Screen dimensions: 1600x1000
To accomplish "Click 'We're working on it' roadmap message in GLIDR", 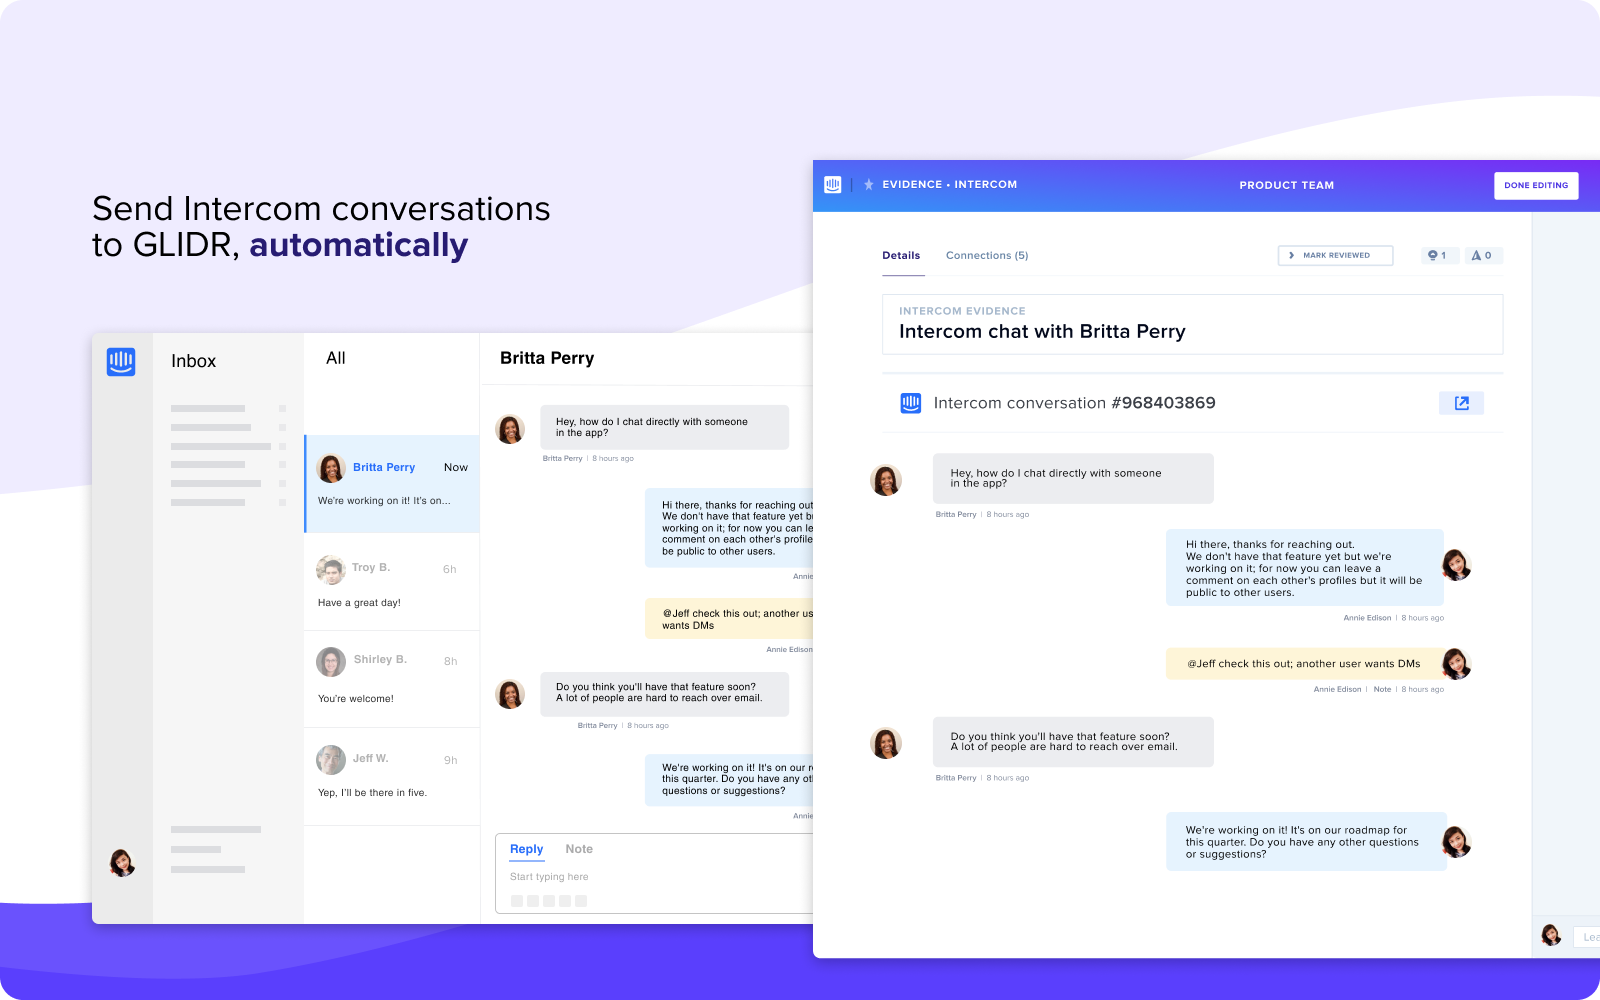I will coord(1306,842).
